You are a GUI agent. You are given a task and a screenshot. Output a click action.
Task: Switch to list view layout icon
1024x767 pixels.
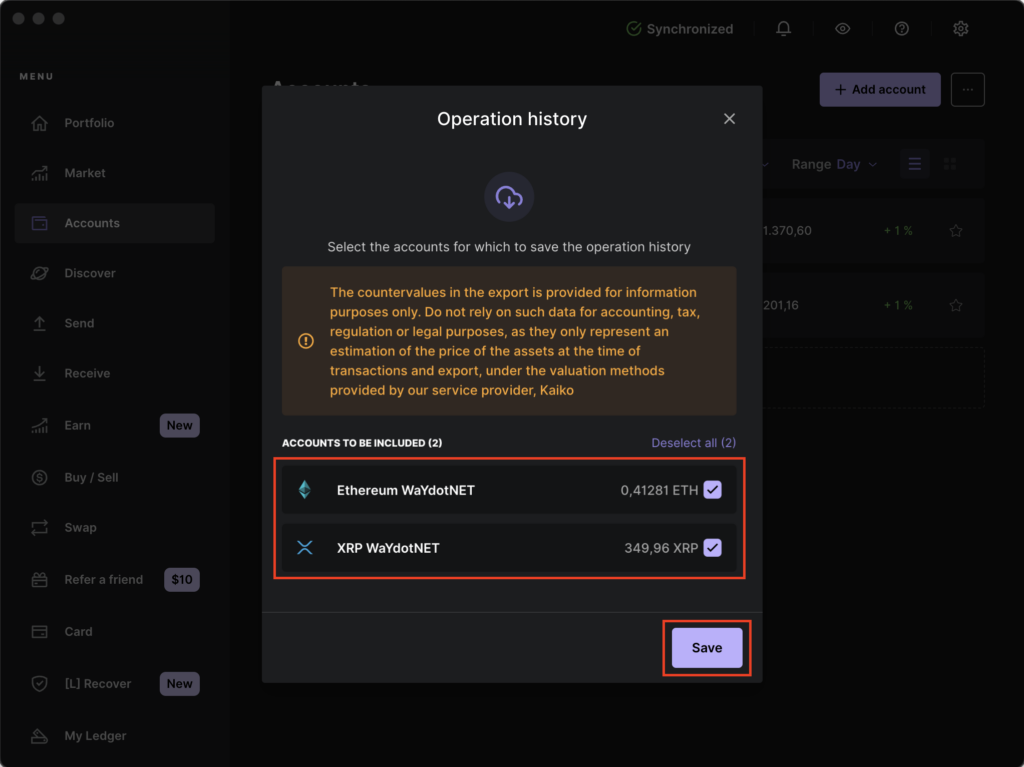(x=914, y=164)
